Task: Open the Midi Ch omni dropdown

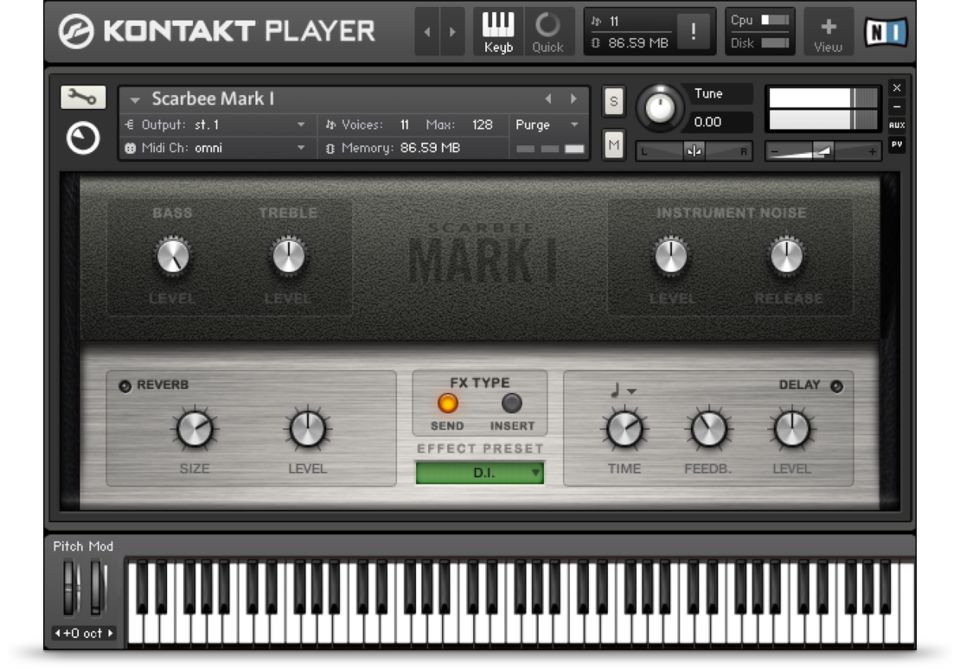Action: click(250, 148)
